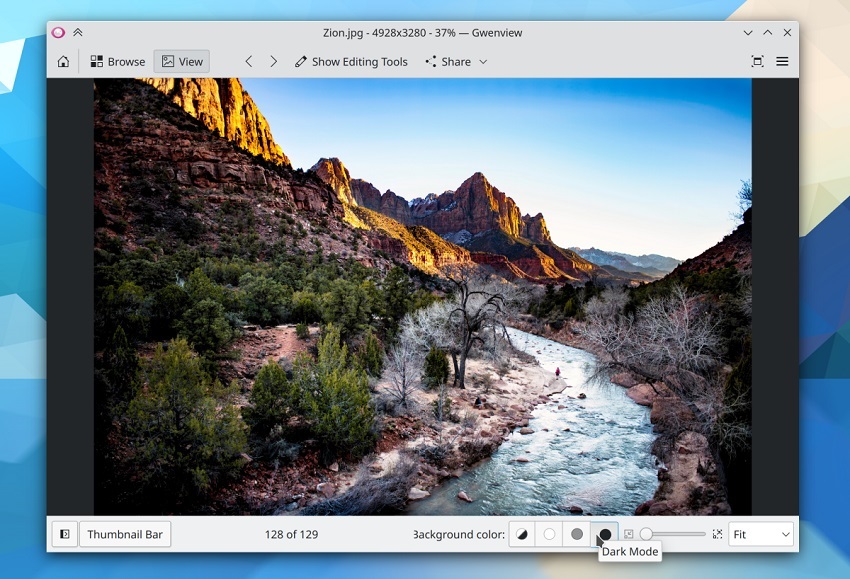Select the auto half-circle background color option
The width and height of the screenshot is (850, 579).
[x=522, y=534]
